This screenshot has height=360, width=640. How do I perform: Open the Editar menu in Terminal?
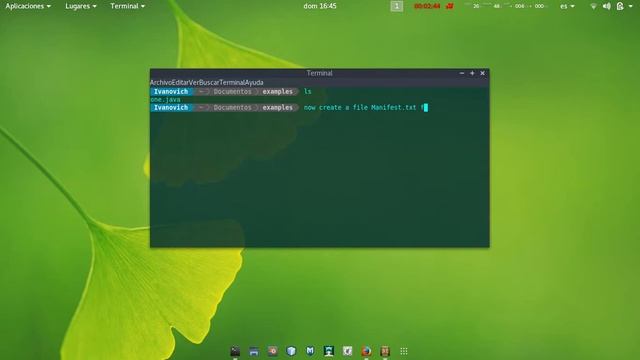(x=180, y=82)
